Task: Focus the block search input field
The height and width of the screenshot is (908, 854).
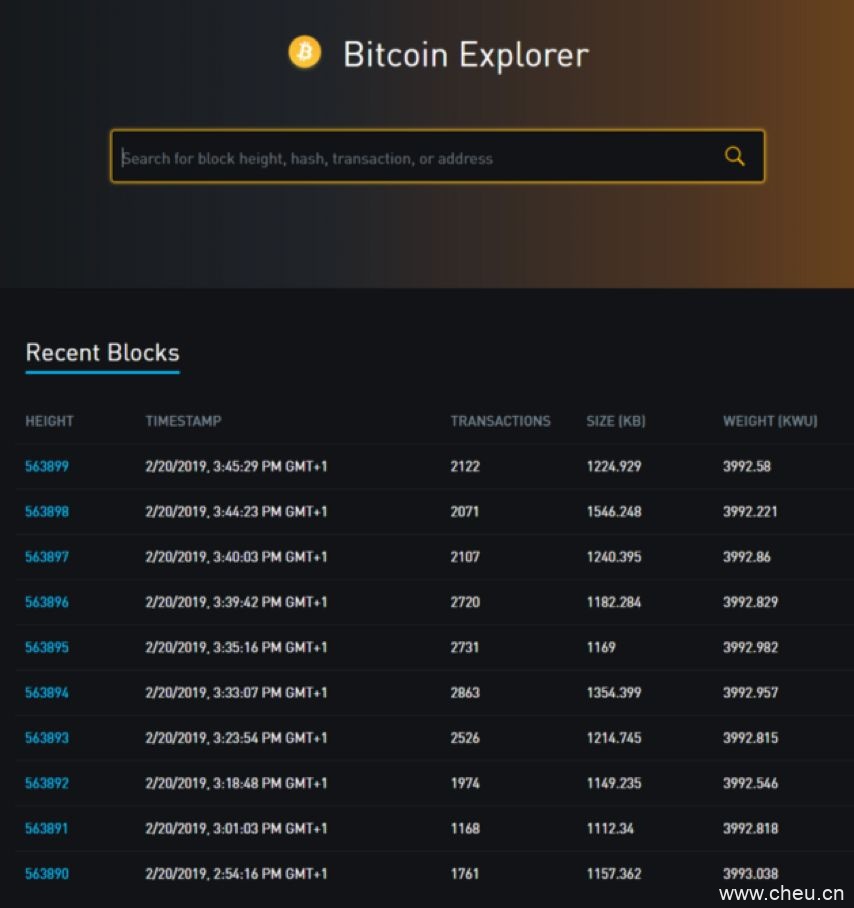Action: coord(410,157)
